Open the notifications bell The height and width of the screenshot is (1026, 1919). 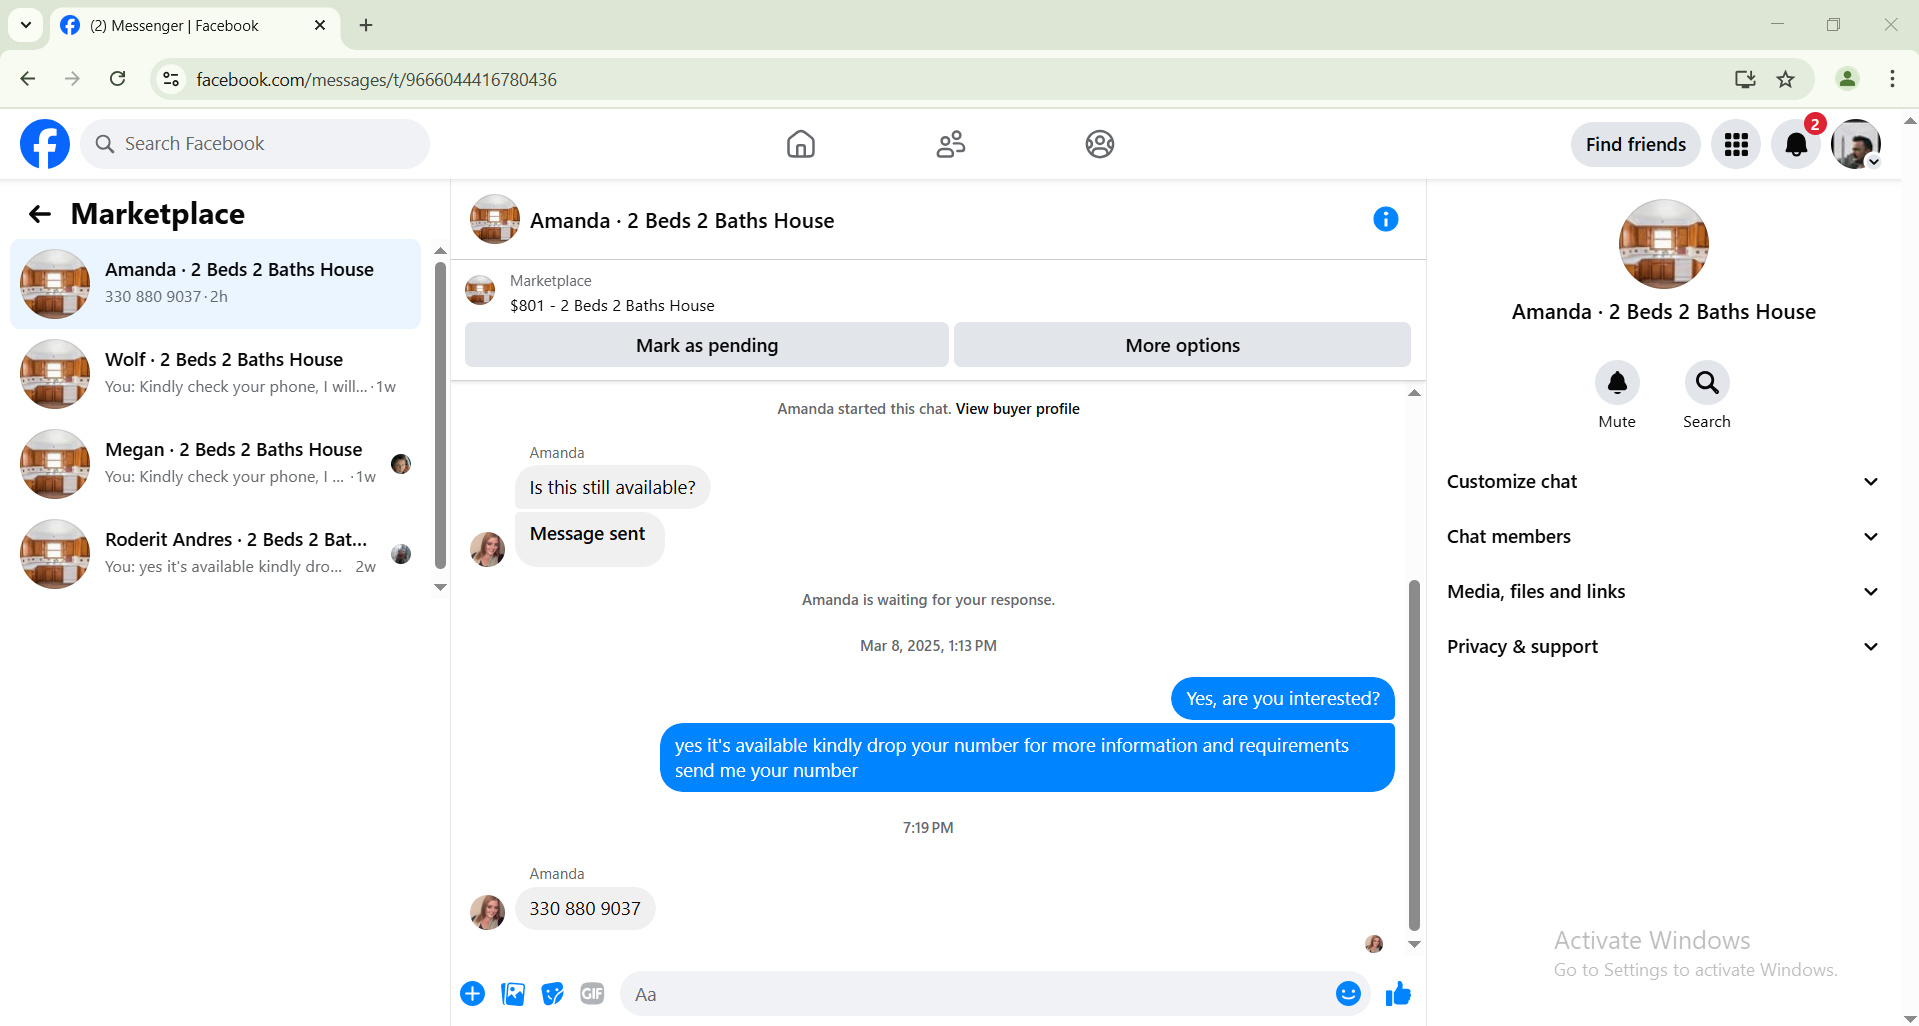pyautogui.click(x=1796, y=144)
